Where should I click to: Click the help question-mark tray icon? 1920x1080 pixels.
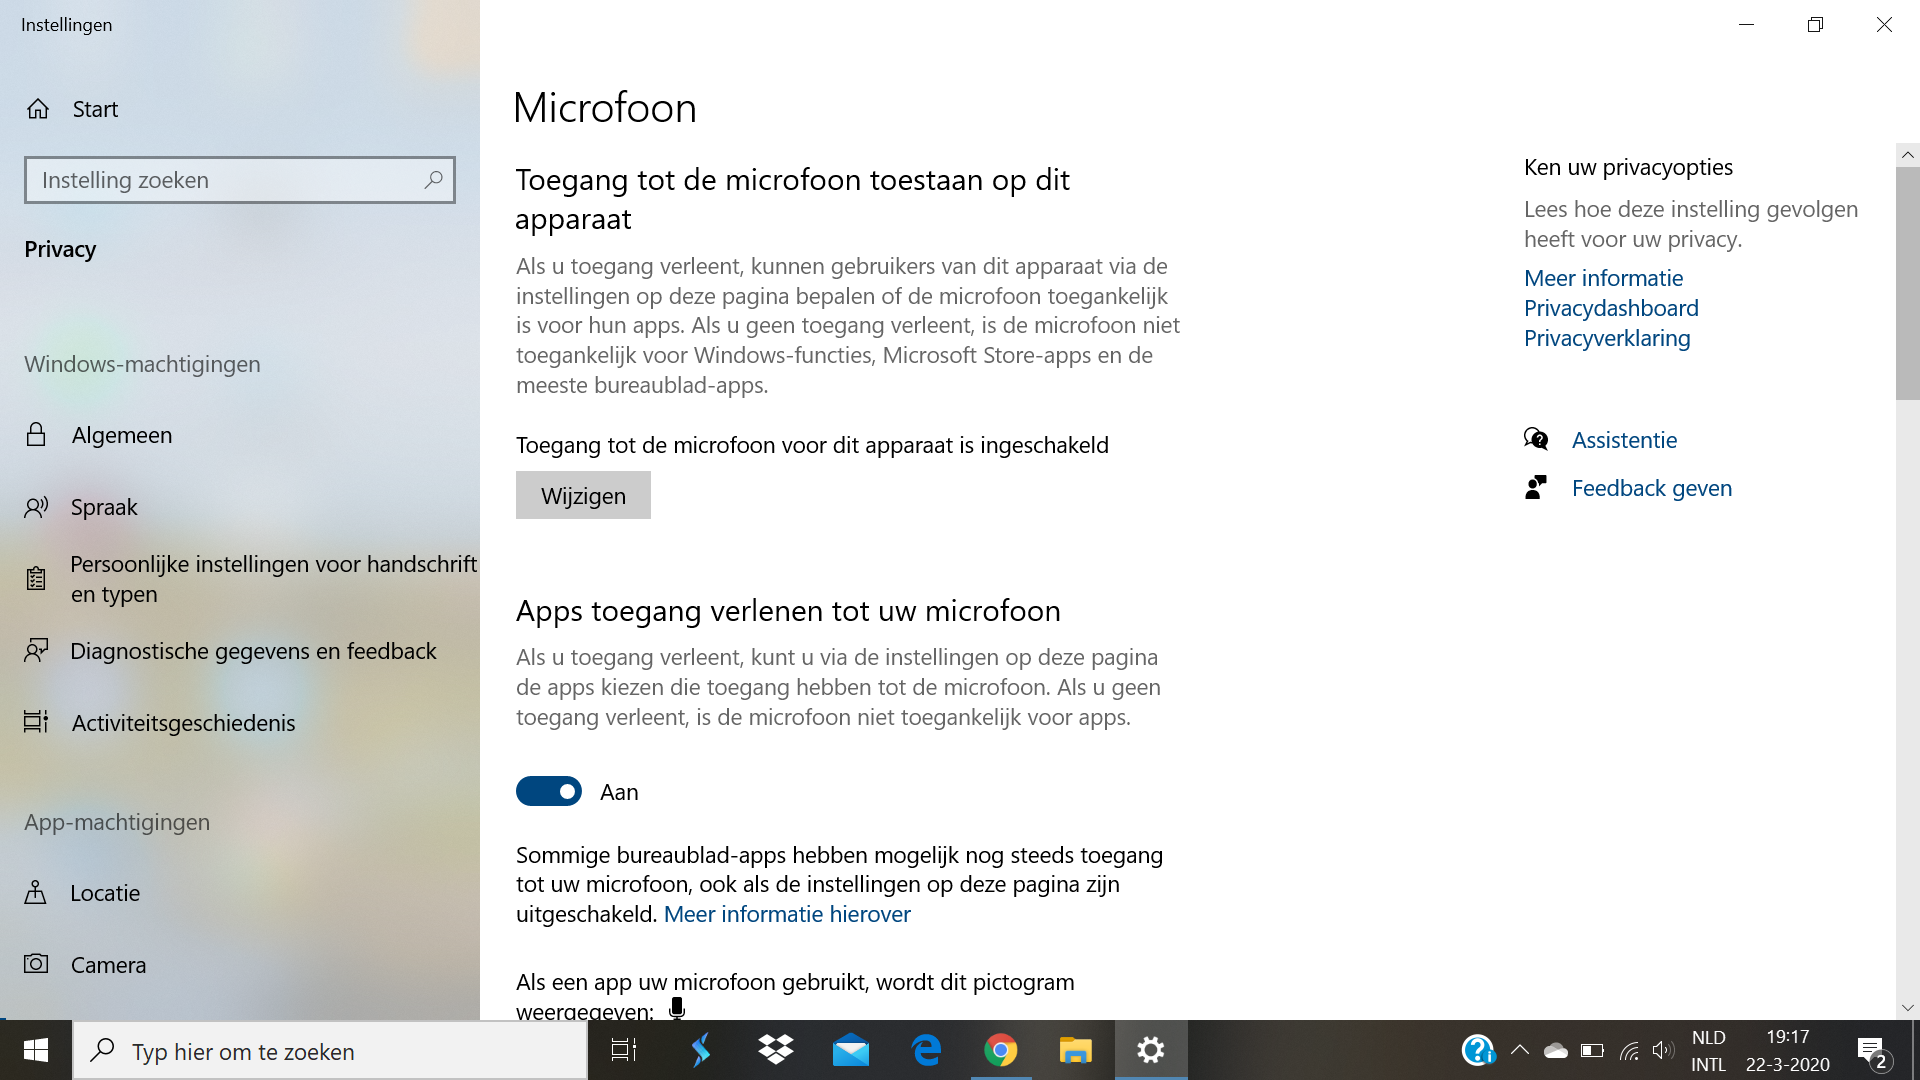coord(1478,1050)
